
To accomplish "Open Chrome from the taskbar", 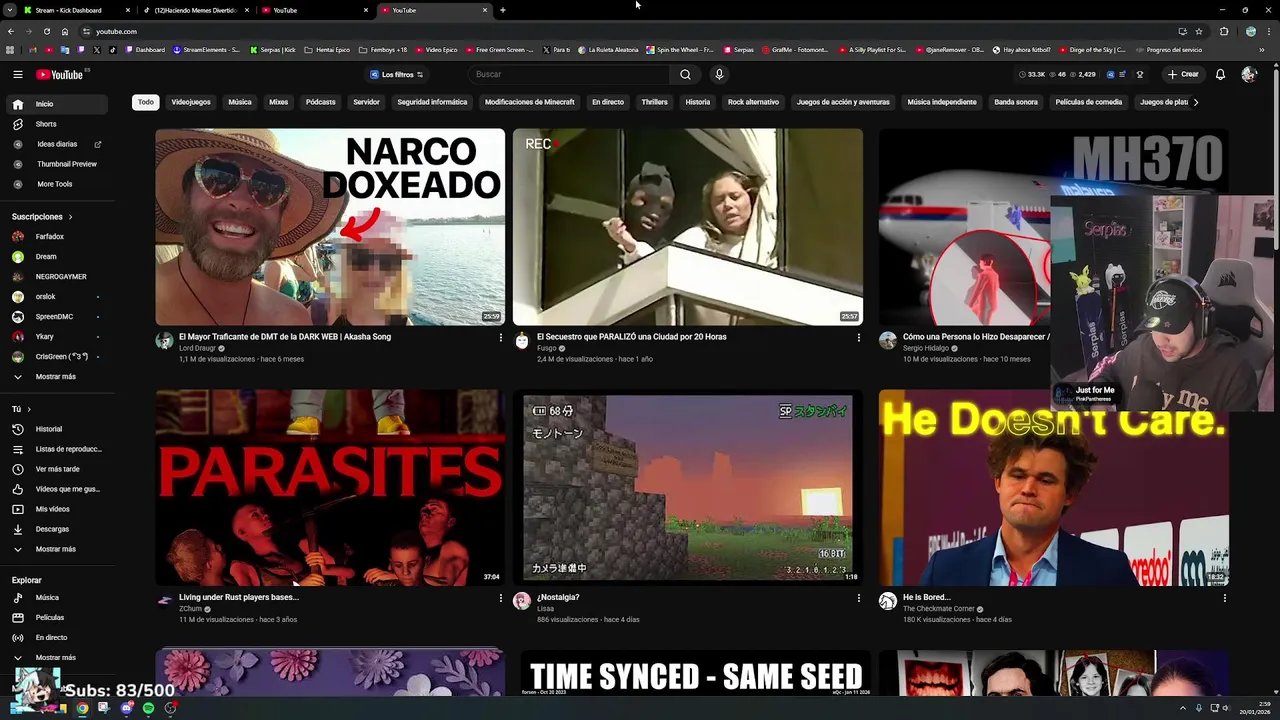I will click(x=82, y=708).
